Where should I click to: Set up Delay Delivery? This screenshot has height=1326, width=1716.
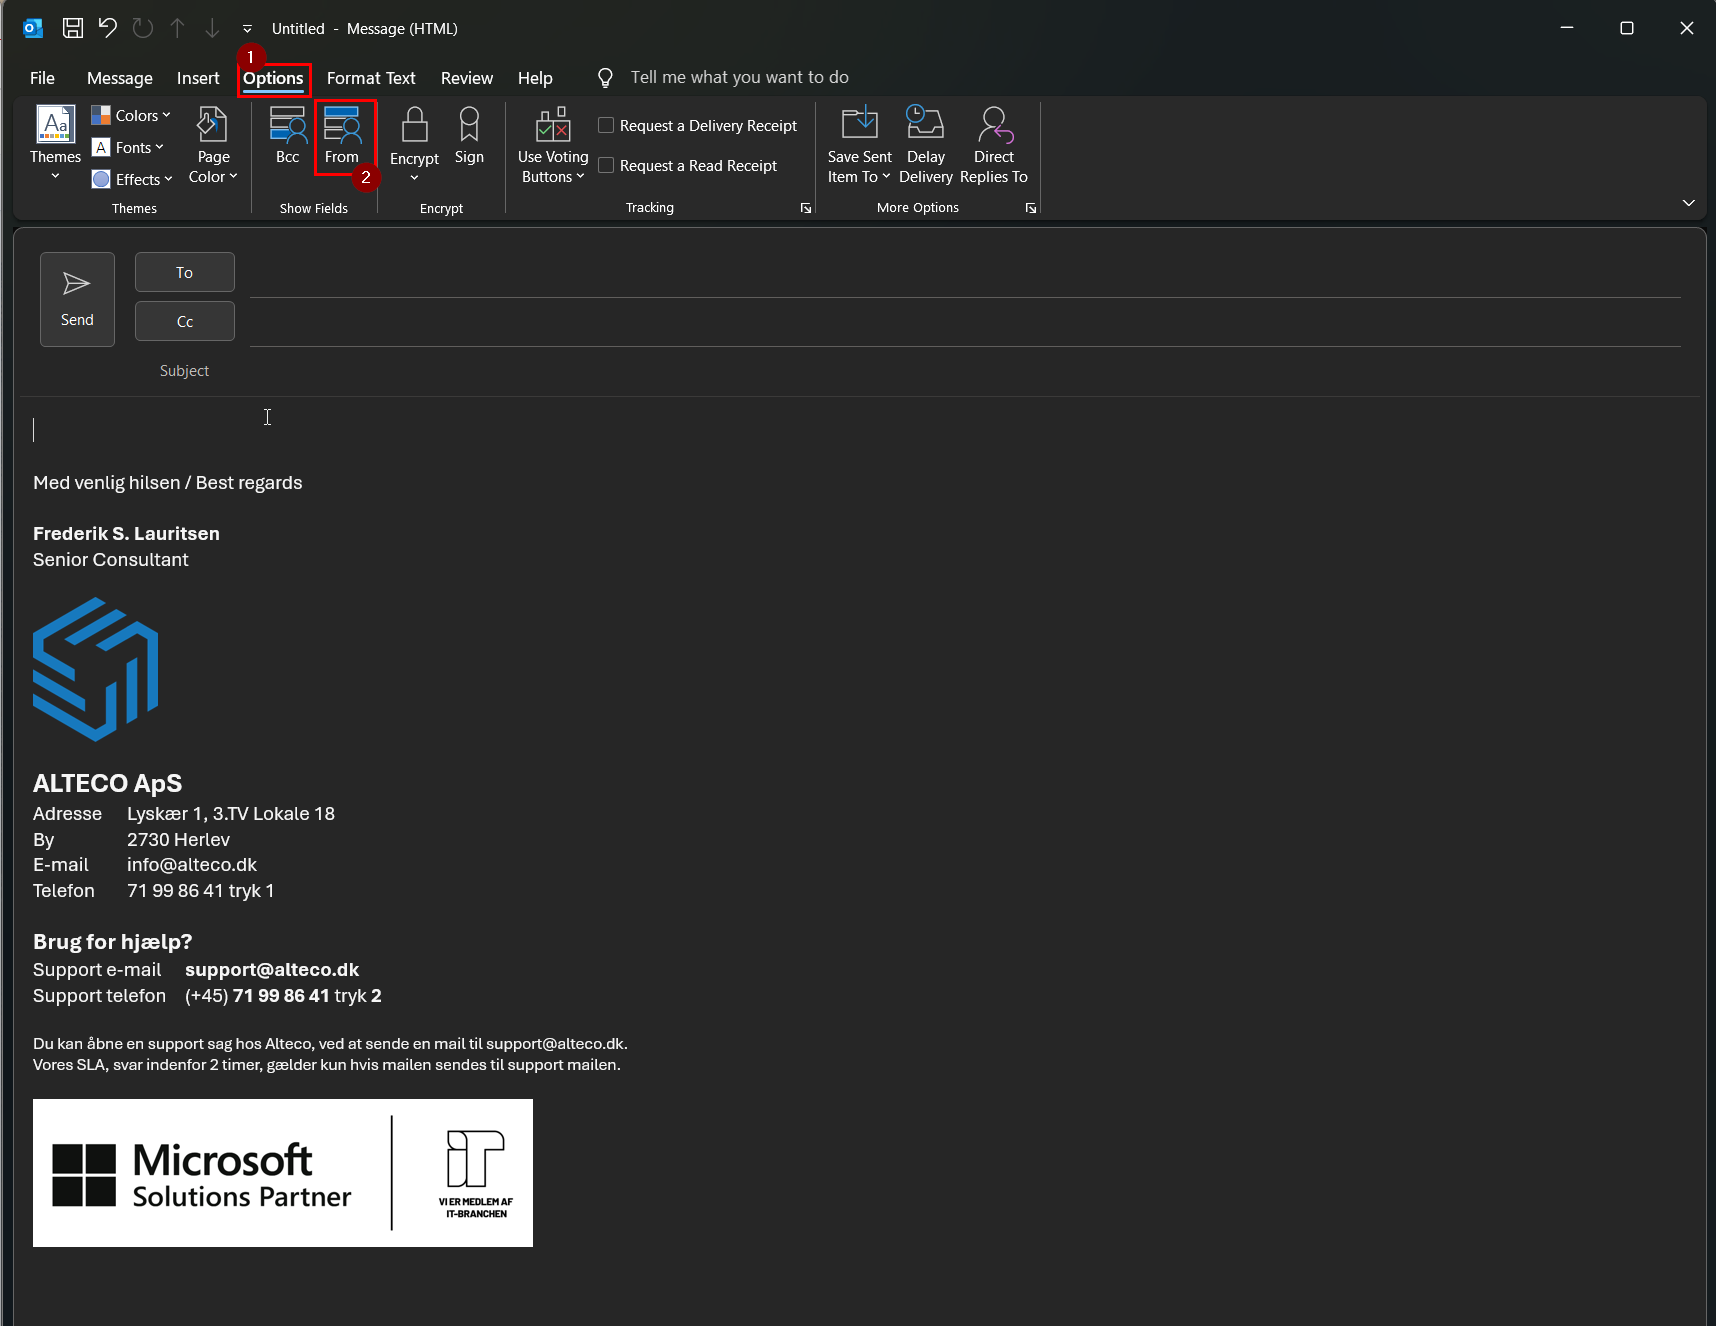(926, 145)
